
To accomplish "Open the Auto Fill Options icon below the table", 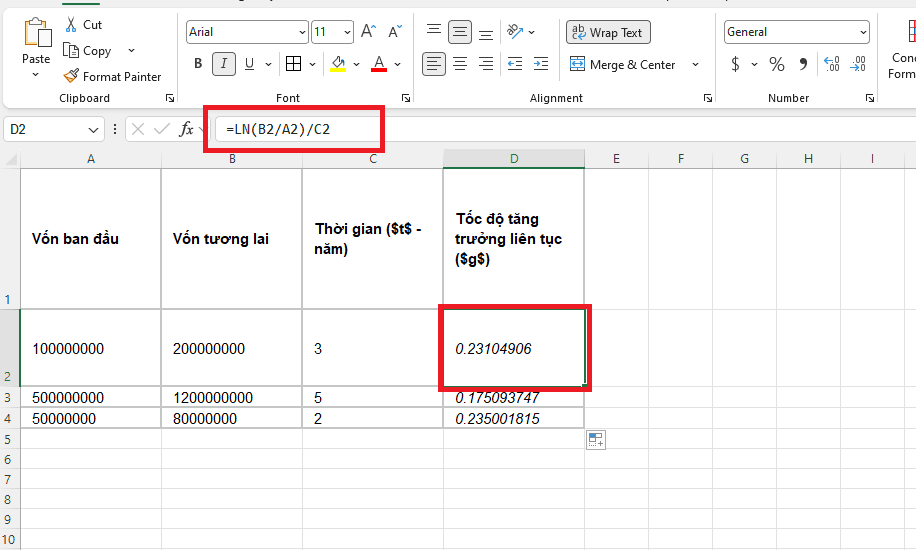I will click(x=596, y=440).
